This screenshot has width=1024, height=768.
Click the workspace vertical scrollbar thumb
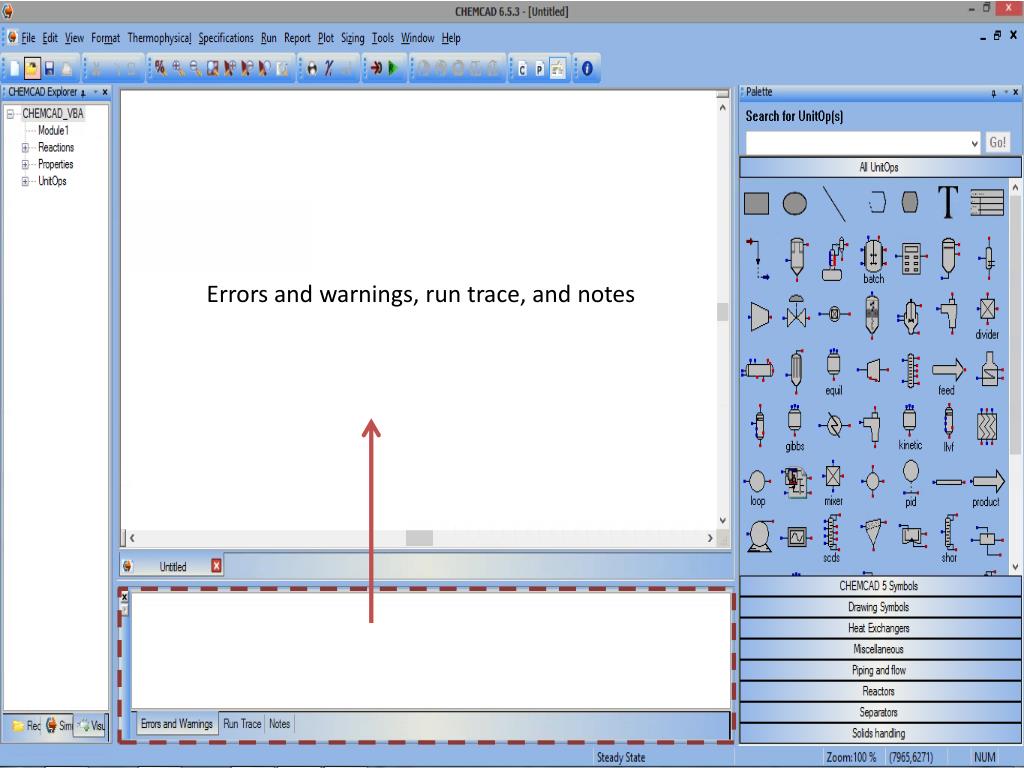coord(722,312)
